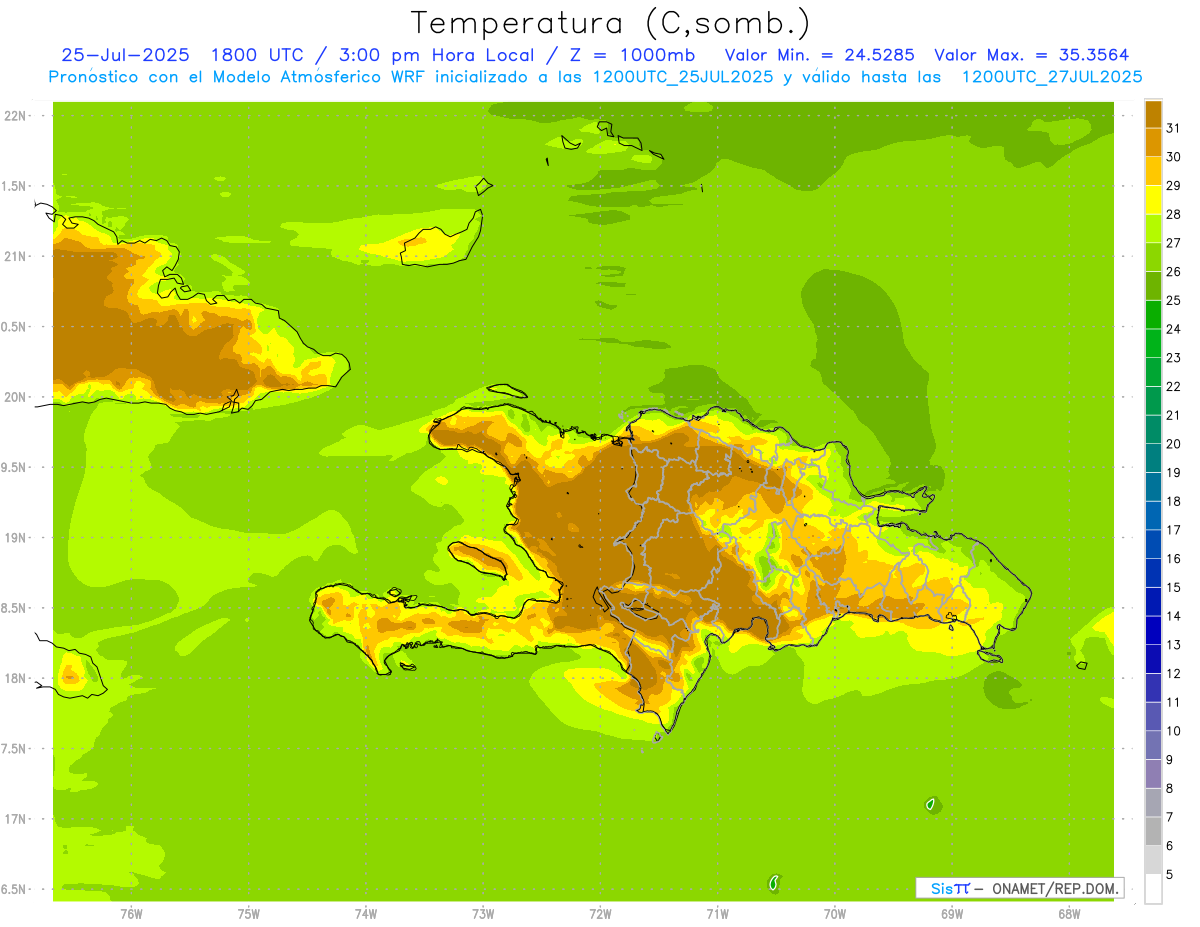The width and height of the screenshot is (1200, 927).
Task: Click the 74W longitude axis label
Action: point(366,914)
